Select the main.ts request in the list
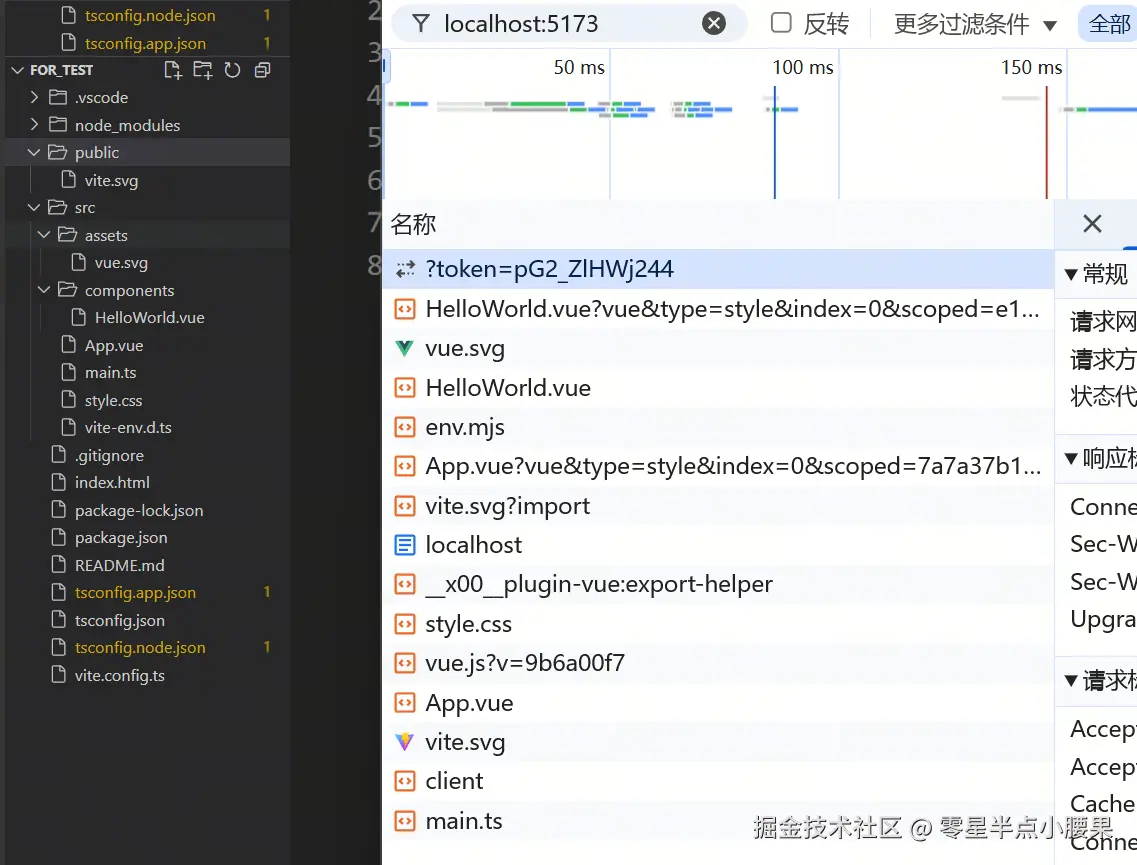The width and height of the screenshot is (1137, 865). (x=464, y=820)
